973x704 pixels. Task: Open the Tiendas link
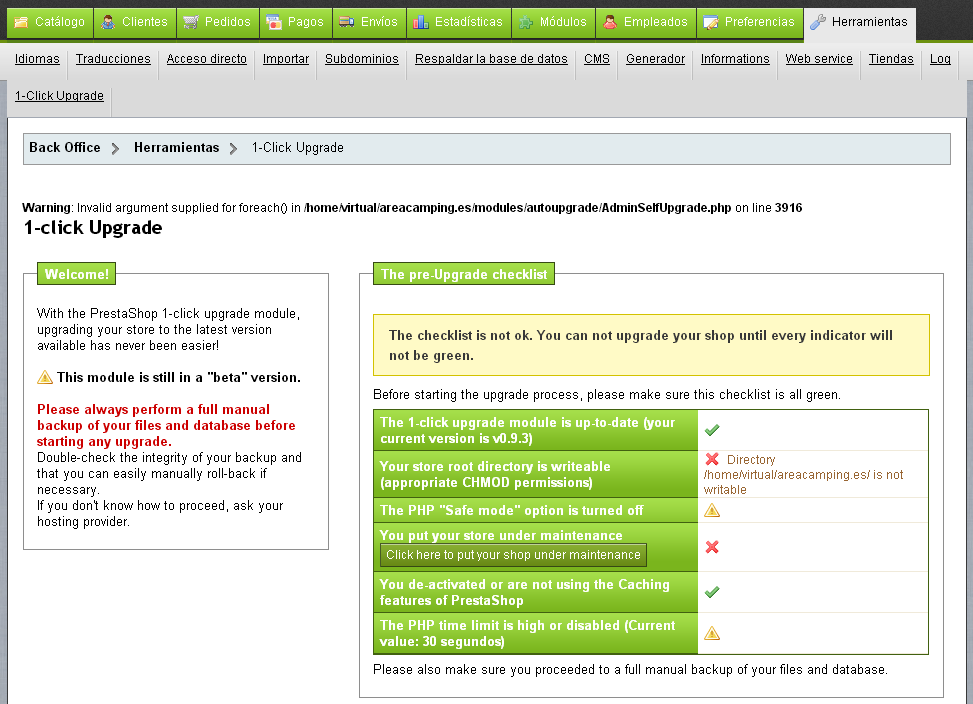(x=891, y=59)
